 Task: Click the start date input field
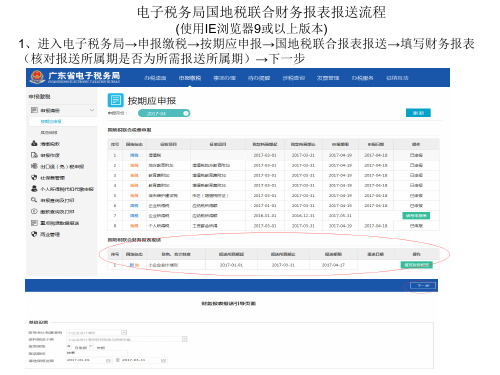pyautogui.click(x=89, y=360)
